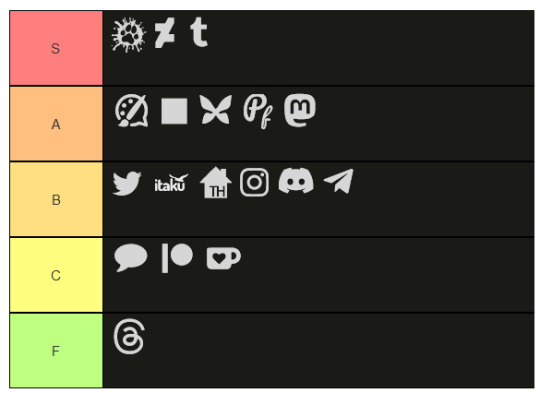Select the Itaku logo
Viewport: 540px width, 393px height.
click(171, 183)
